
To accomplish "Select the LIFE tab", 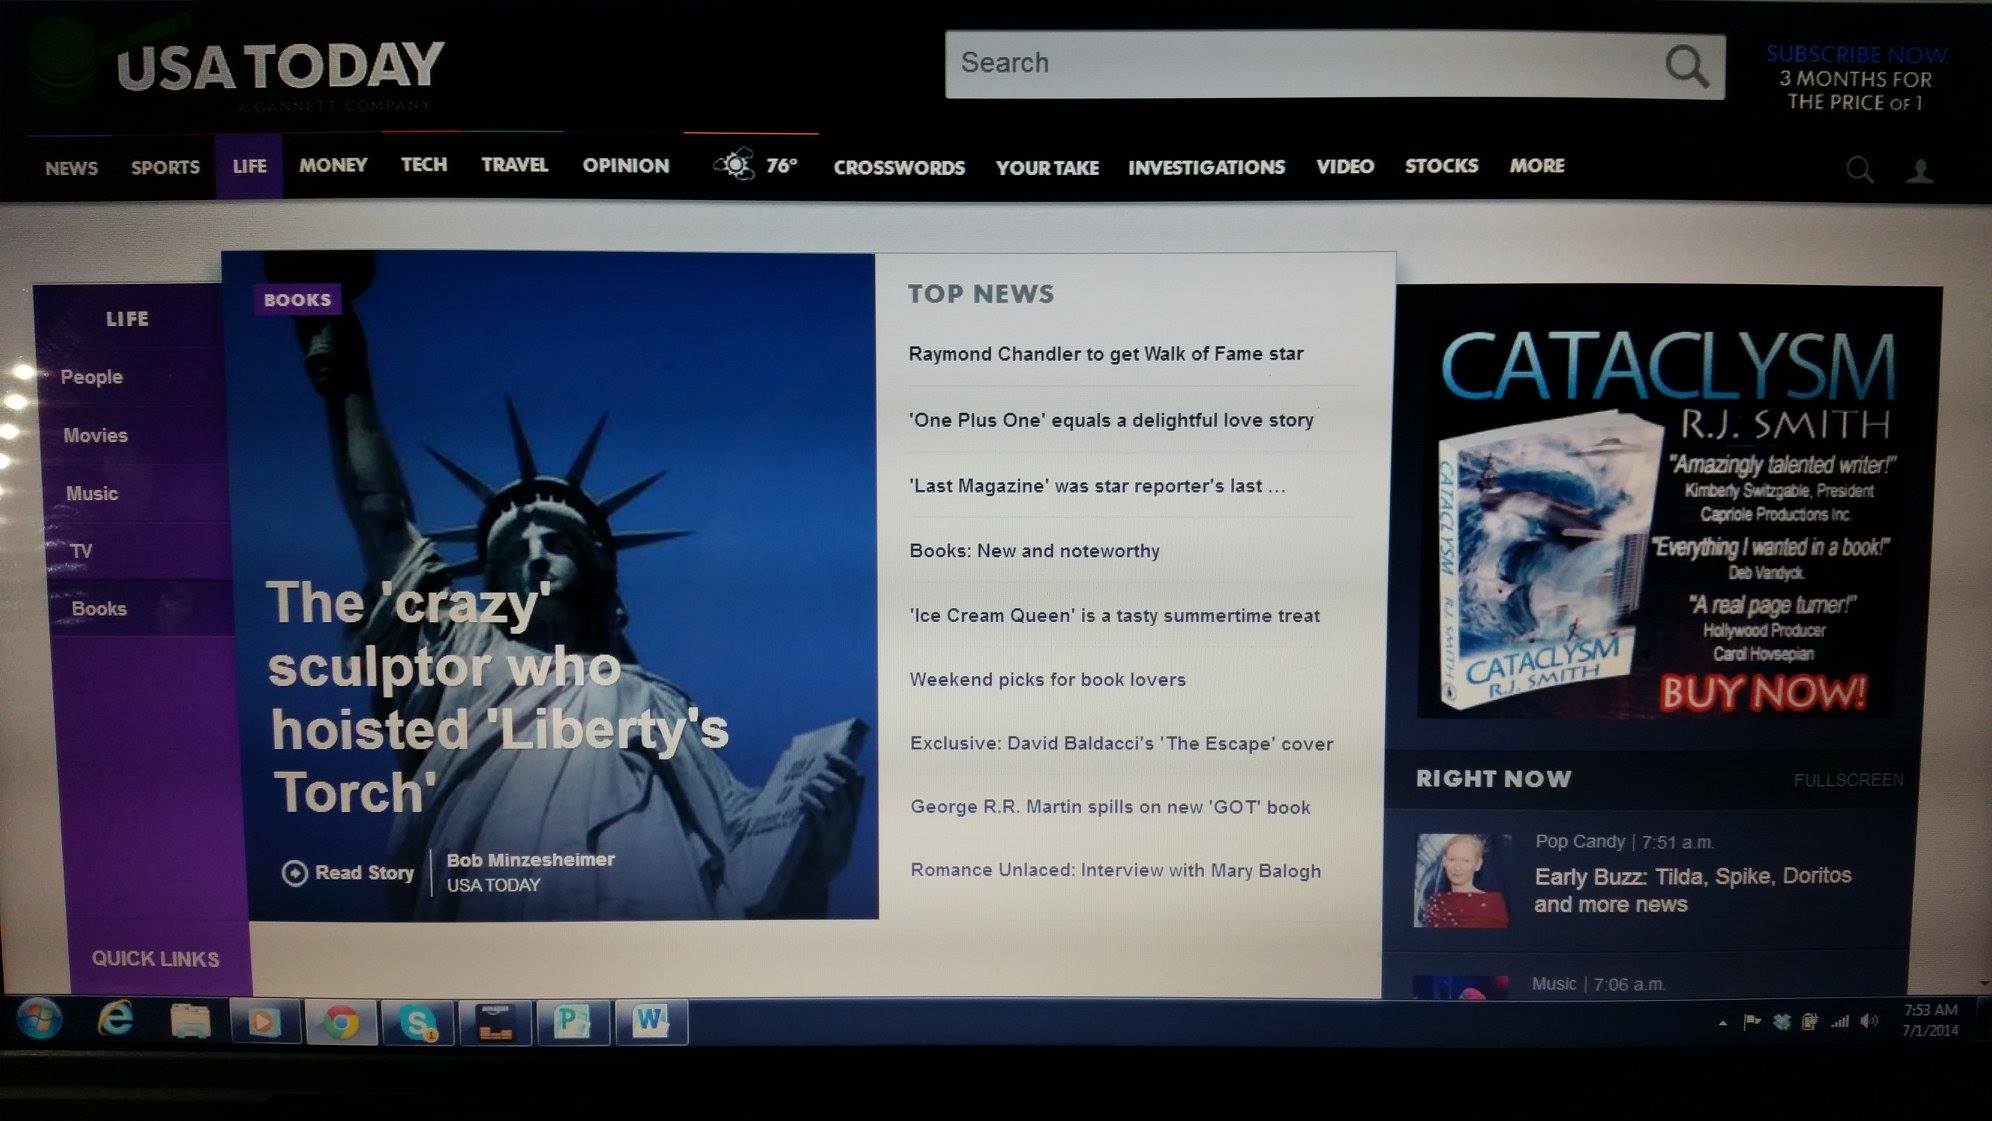I will [249, 166].
